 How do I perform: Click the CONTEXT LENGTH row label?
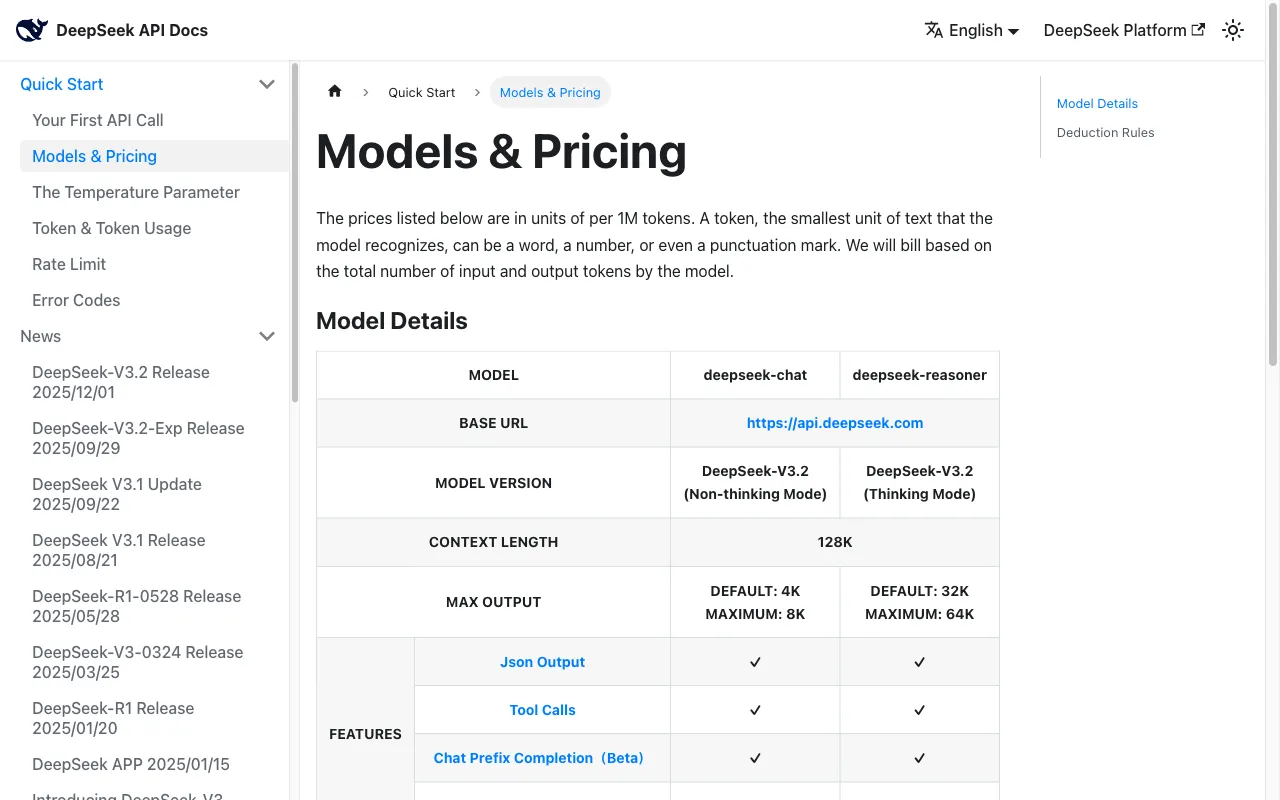tap(493, 542)
